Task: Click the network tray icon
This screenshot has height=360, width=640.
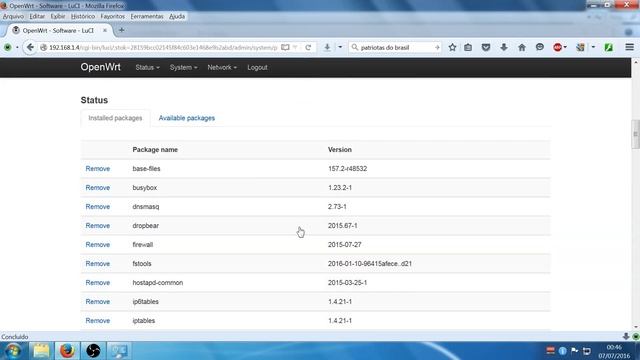Action: (587, 351)
